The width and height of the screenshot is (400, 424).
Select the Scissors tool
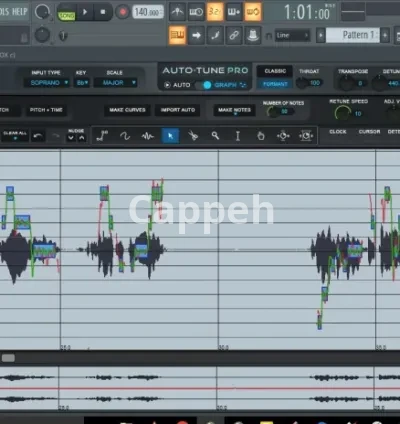pos(193,136)
